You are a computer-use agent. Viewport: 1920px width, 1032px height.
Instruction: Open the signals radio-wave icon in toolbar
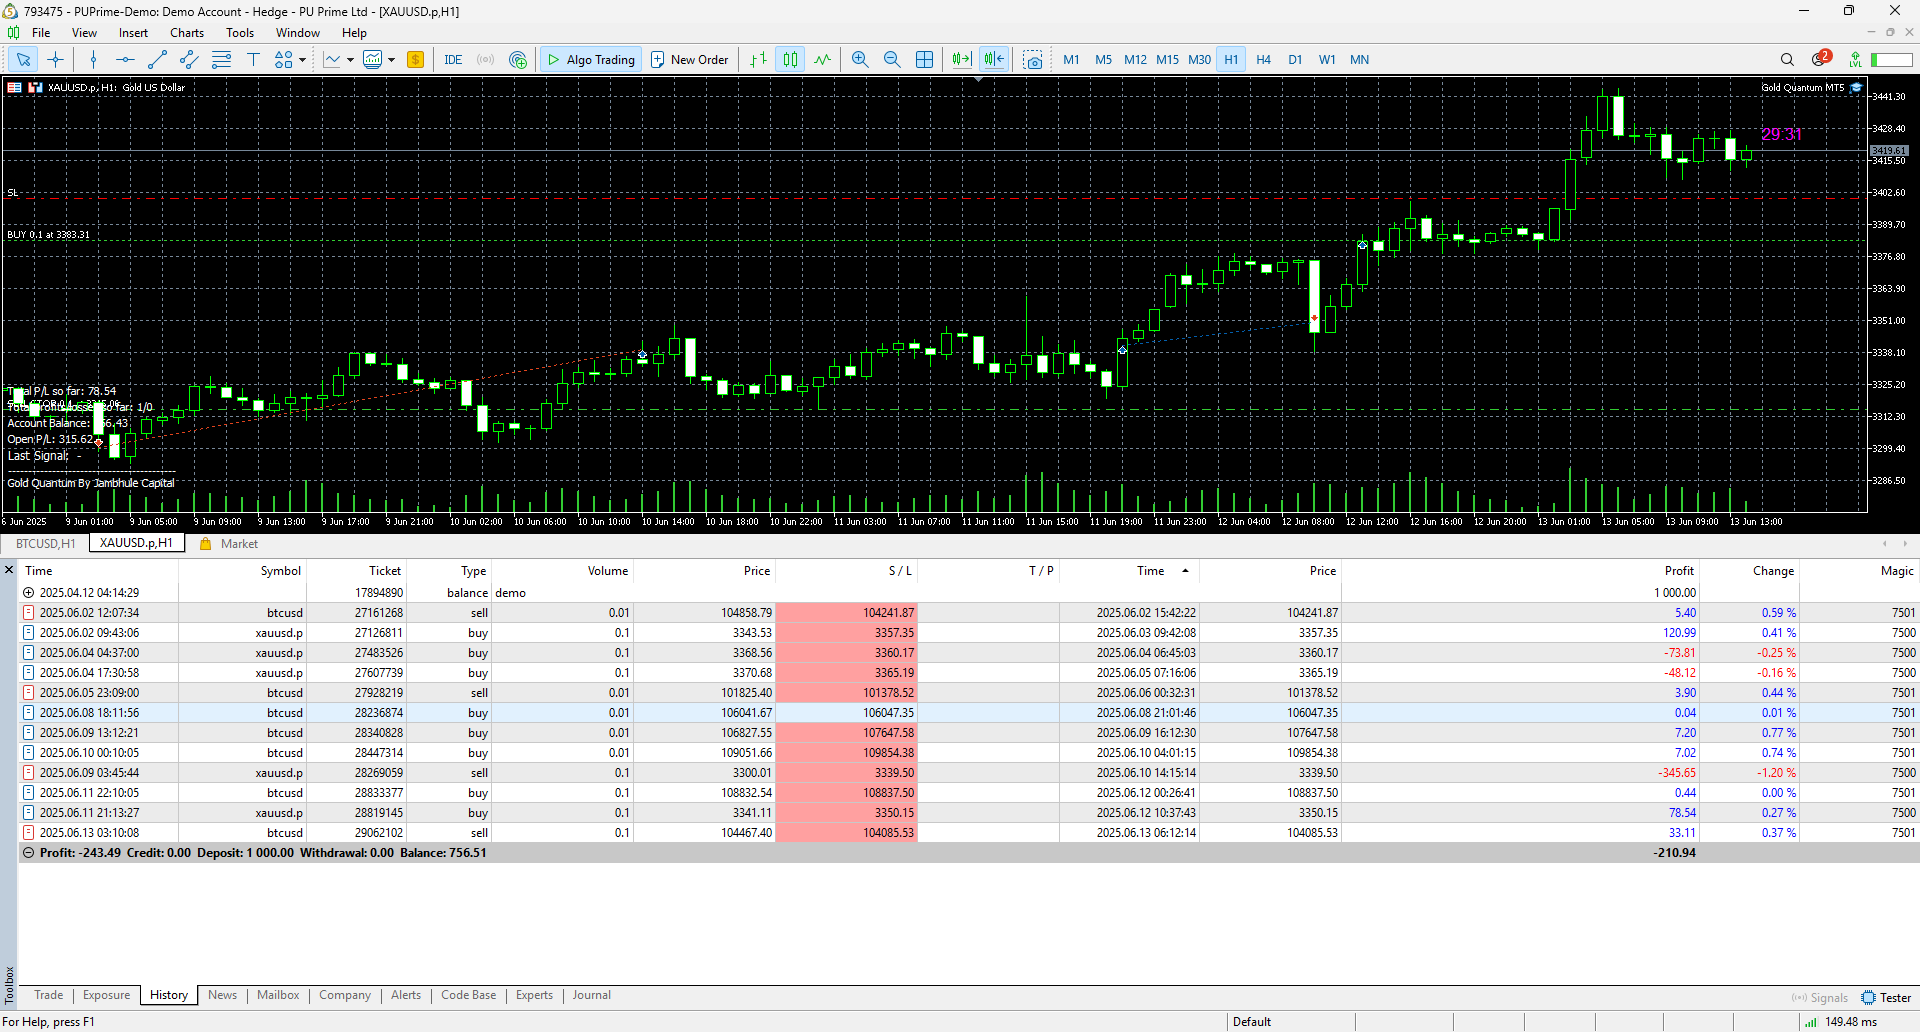coord(486,60)
